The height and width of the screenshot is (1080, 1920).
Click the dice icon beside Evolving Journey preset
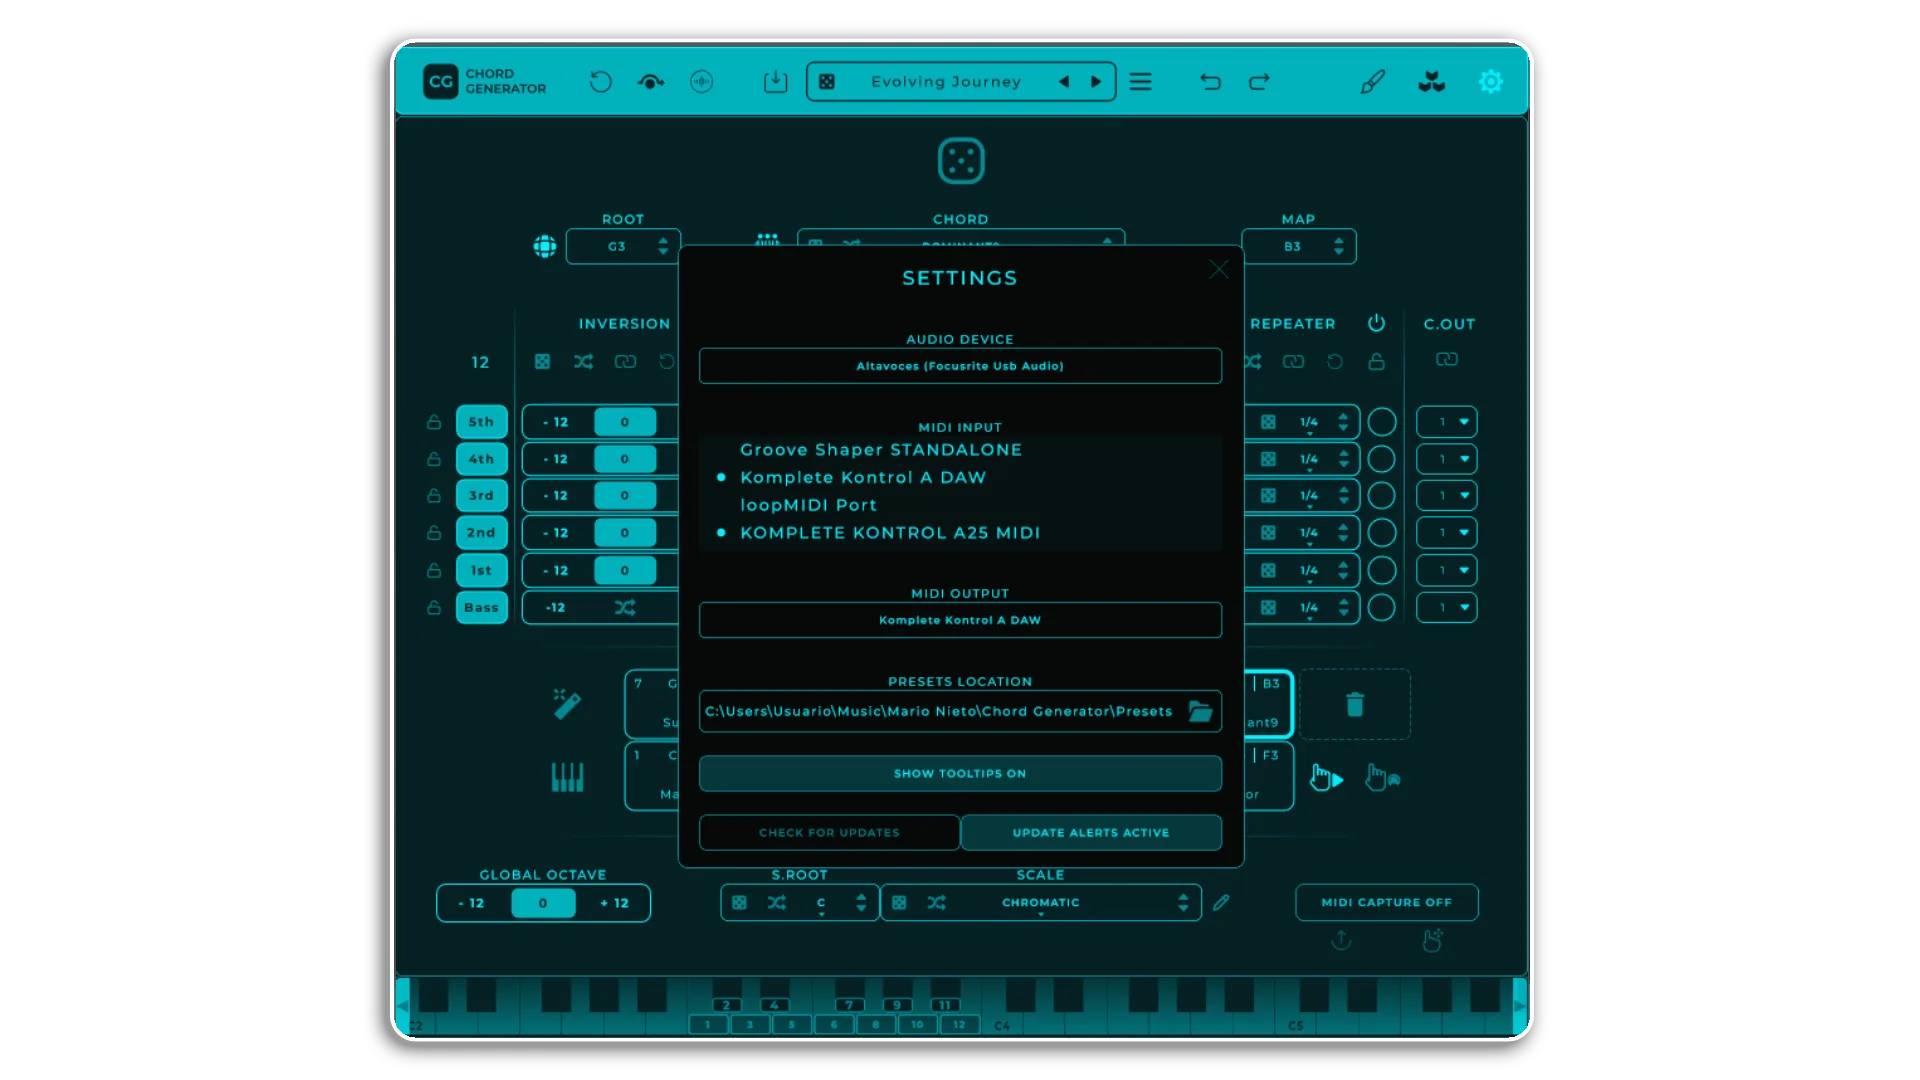827,82
